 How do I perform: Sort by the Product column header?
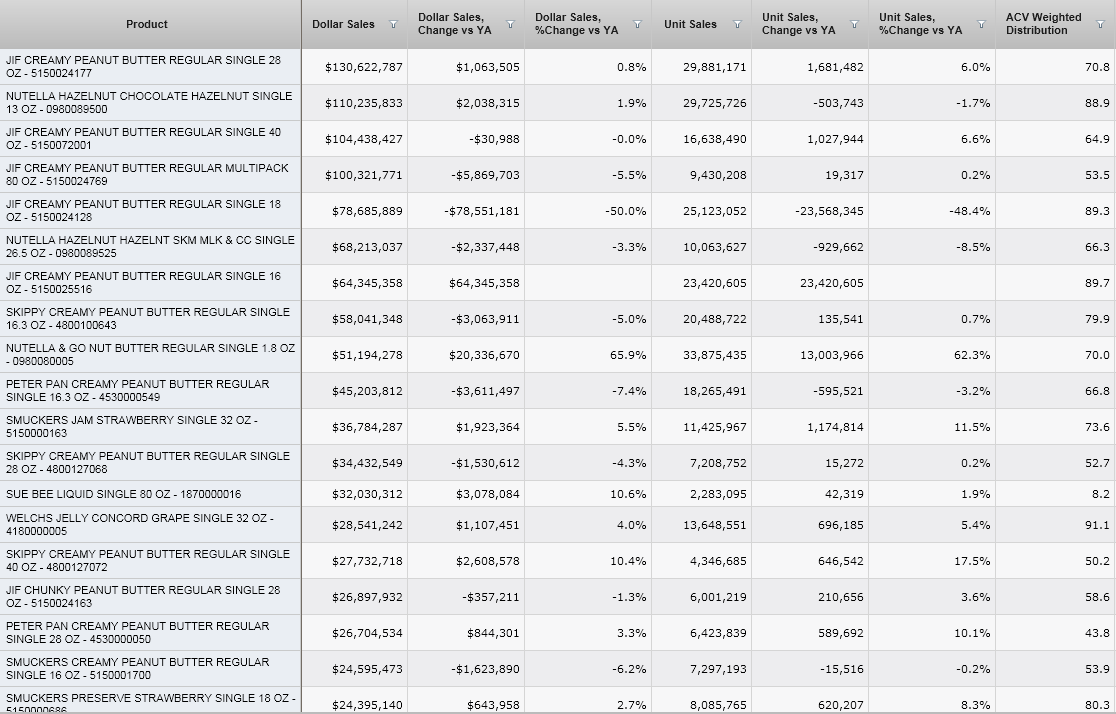point(147,24)
